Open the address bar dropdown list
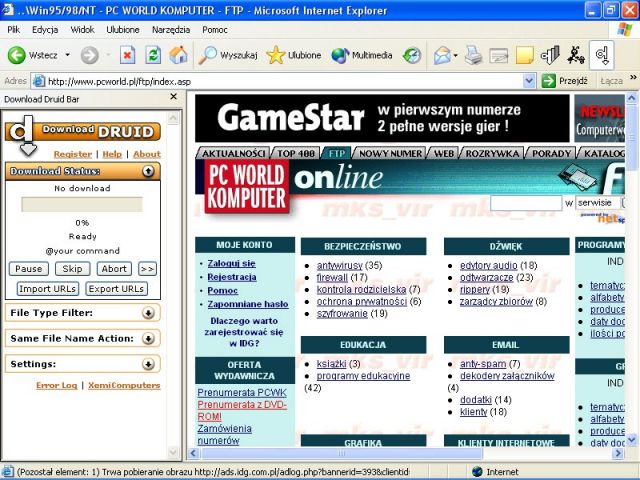The height and width of the screenshot is (480, 640). click(x=529, y=81)
